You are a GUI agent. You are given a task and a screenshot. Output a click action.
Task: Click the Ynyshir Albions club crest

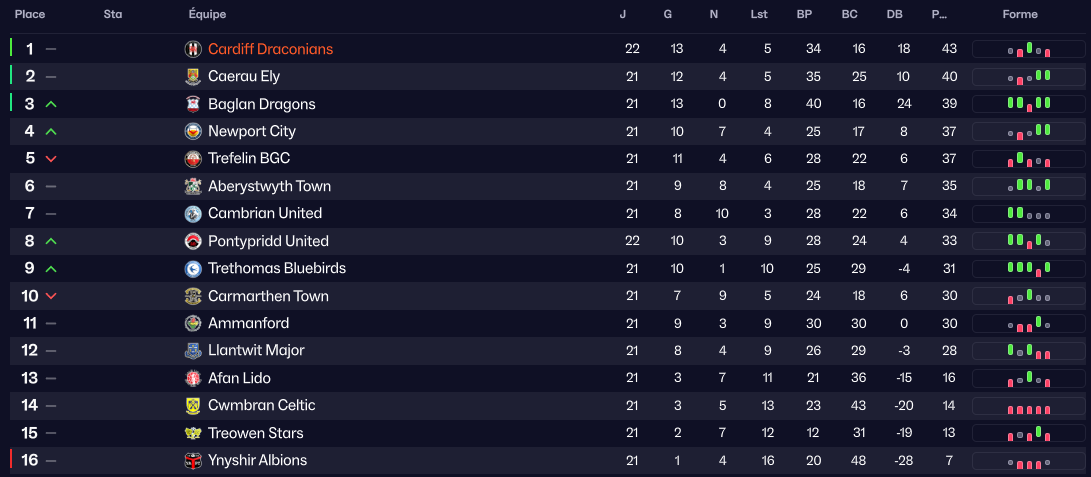point(193,460)
